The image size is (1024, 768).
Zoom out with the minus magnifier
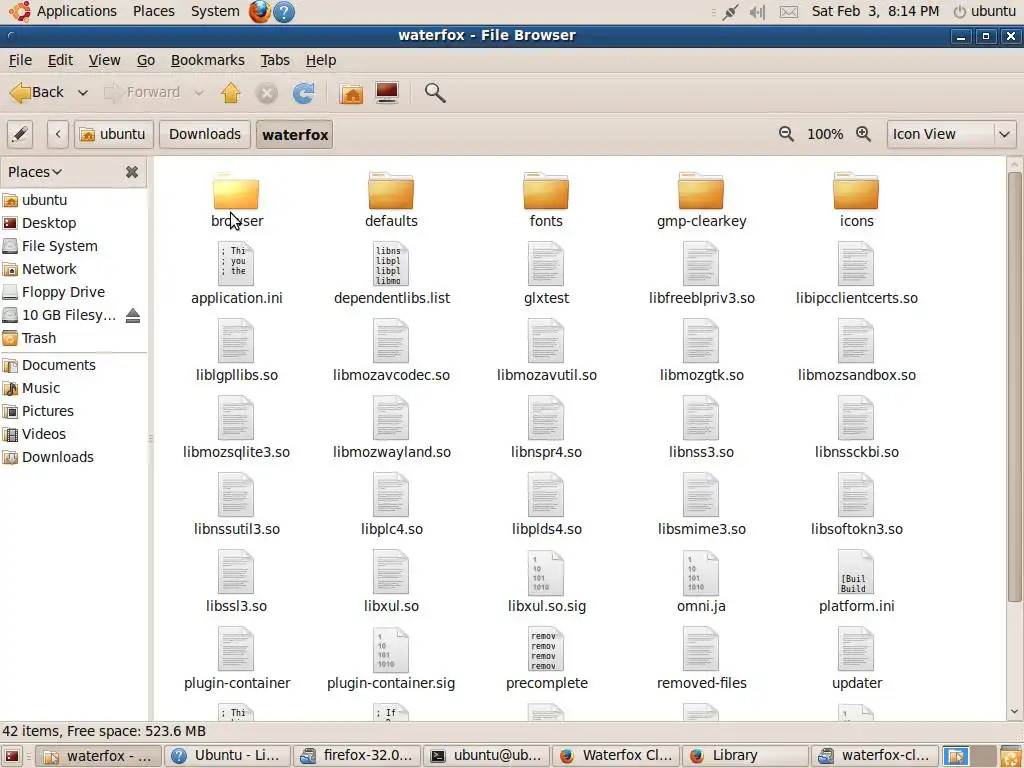click(786, 134)
